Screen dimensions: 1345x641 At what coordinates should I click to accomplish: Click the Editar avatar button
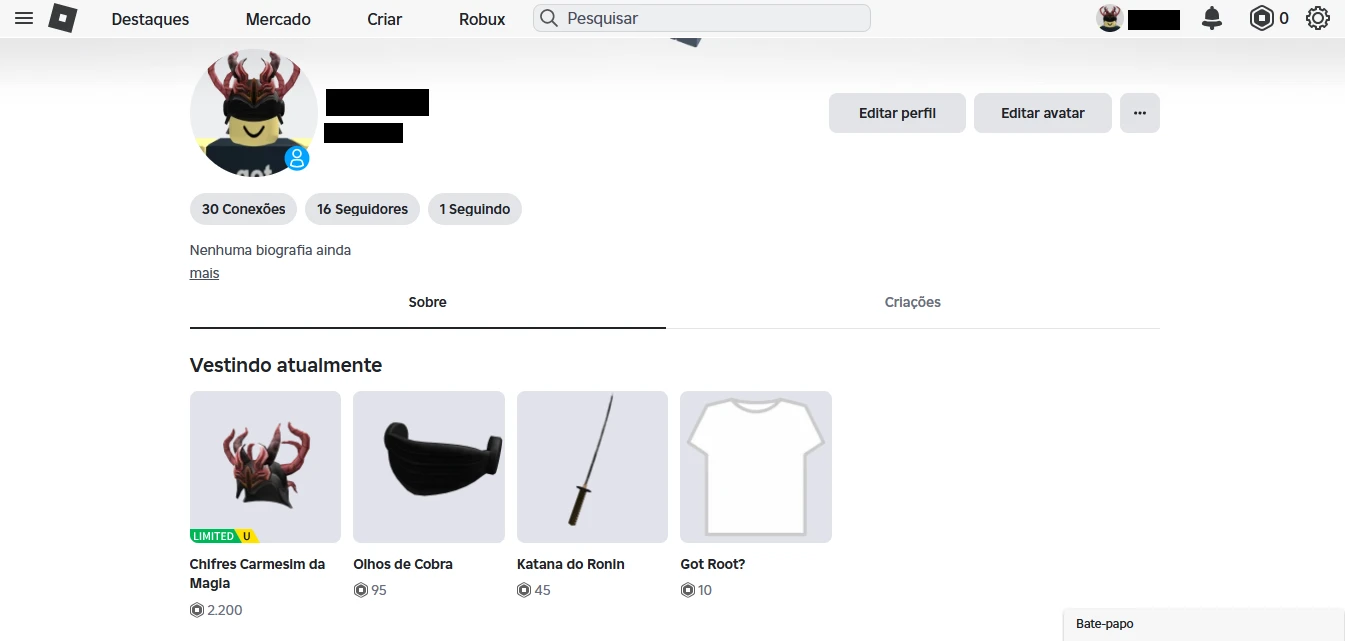(x=1042, y=113)
